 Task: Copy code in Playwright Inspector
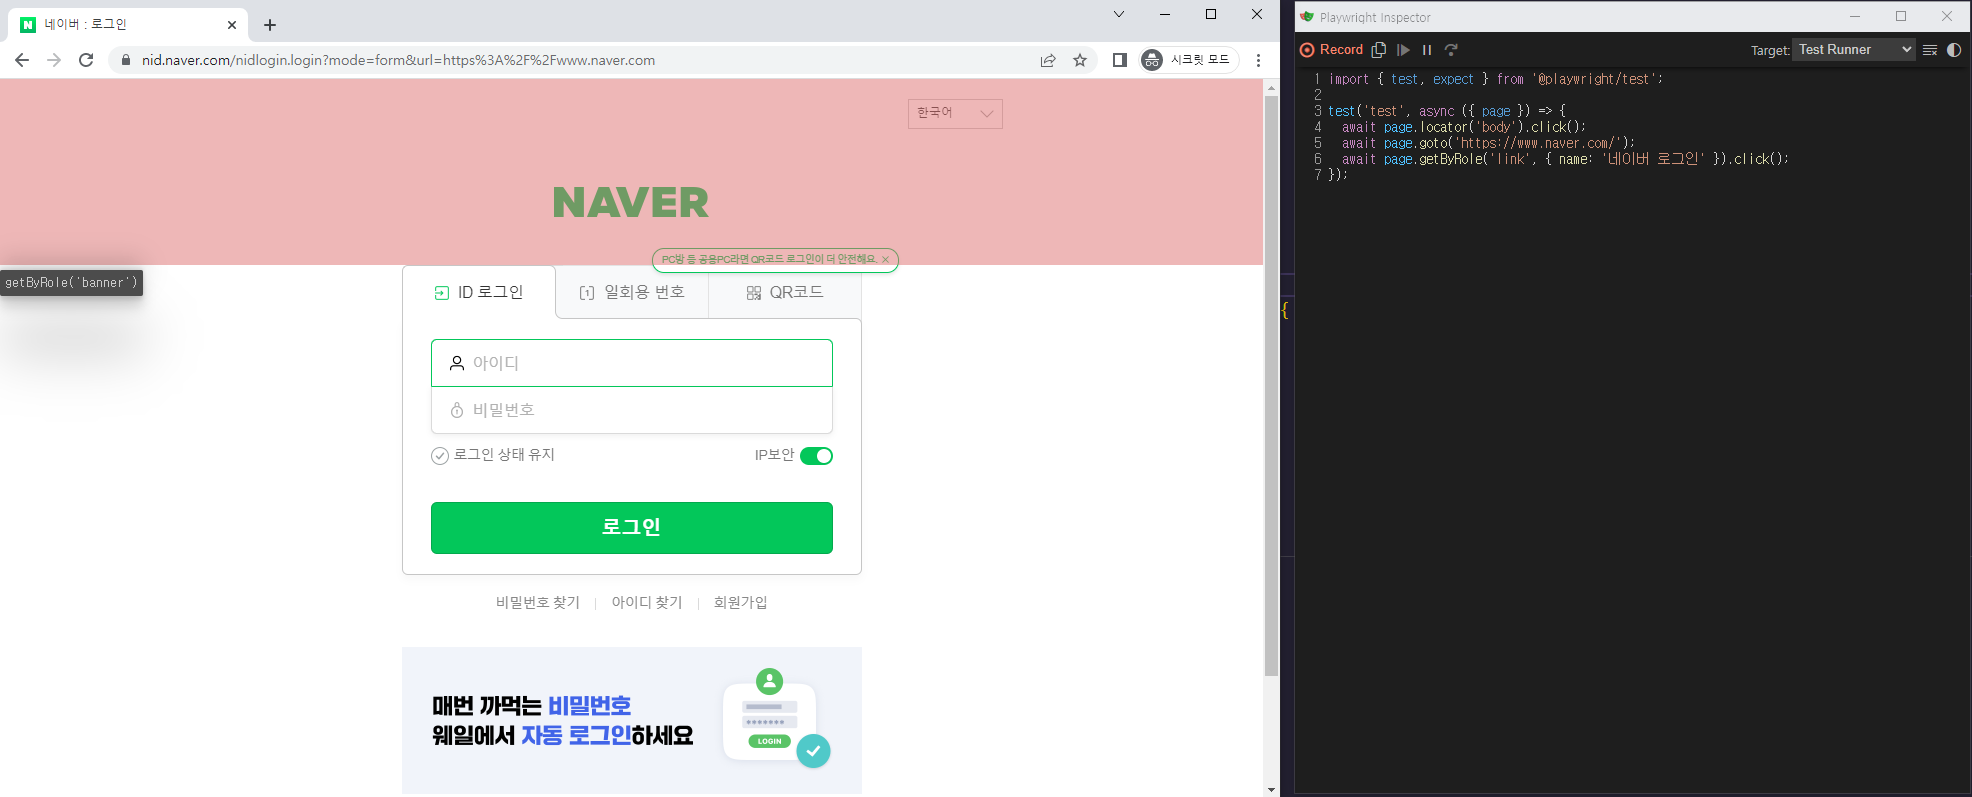pyautogui.click(x=1379, y=50)
